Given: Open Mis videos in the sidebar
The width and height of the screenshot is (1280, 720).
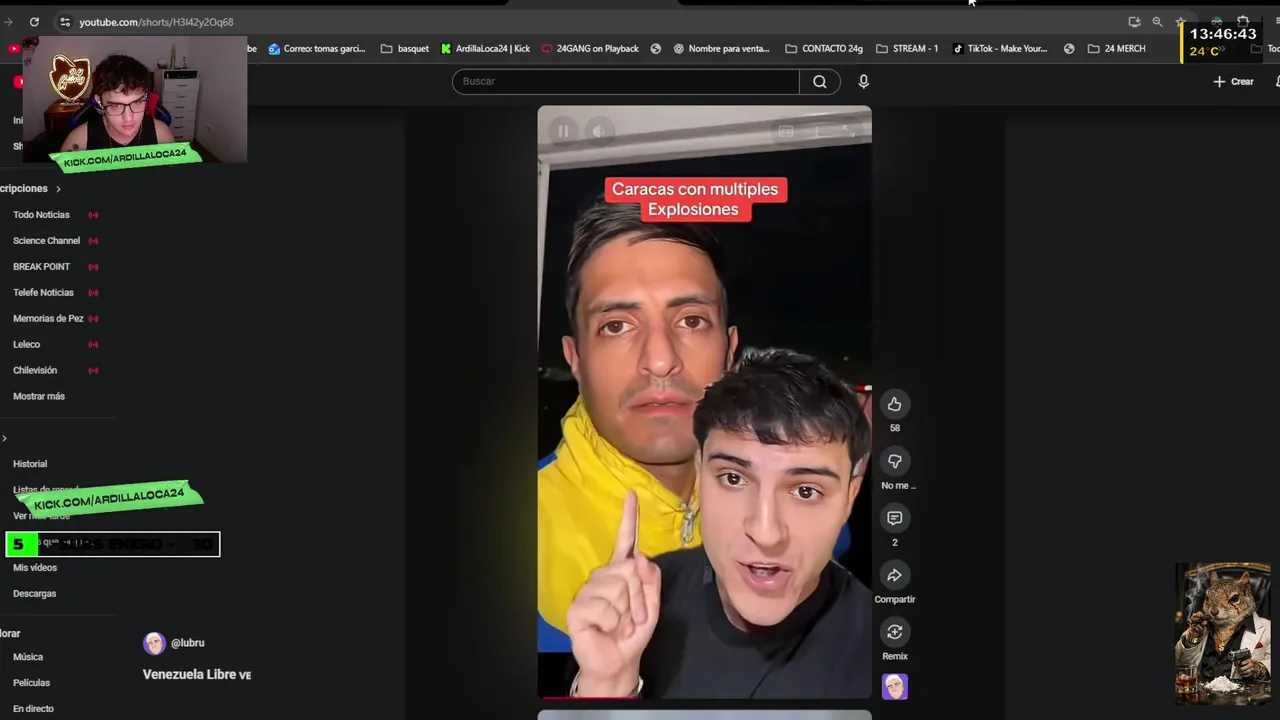Looking at the screenshot, I should pos(35,568).
